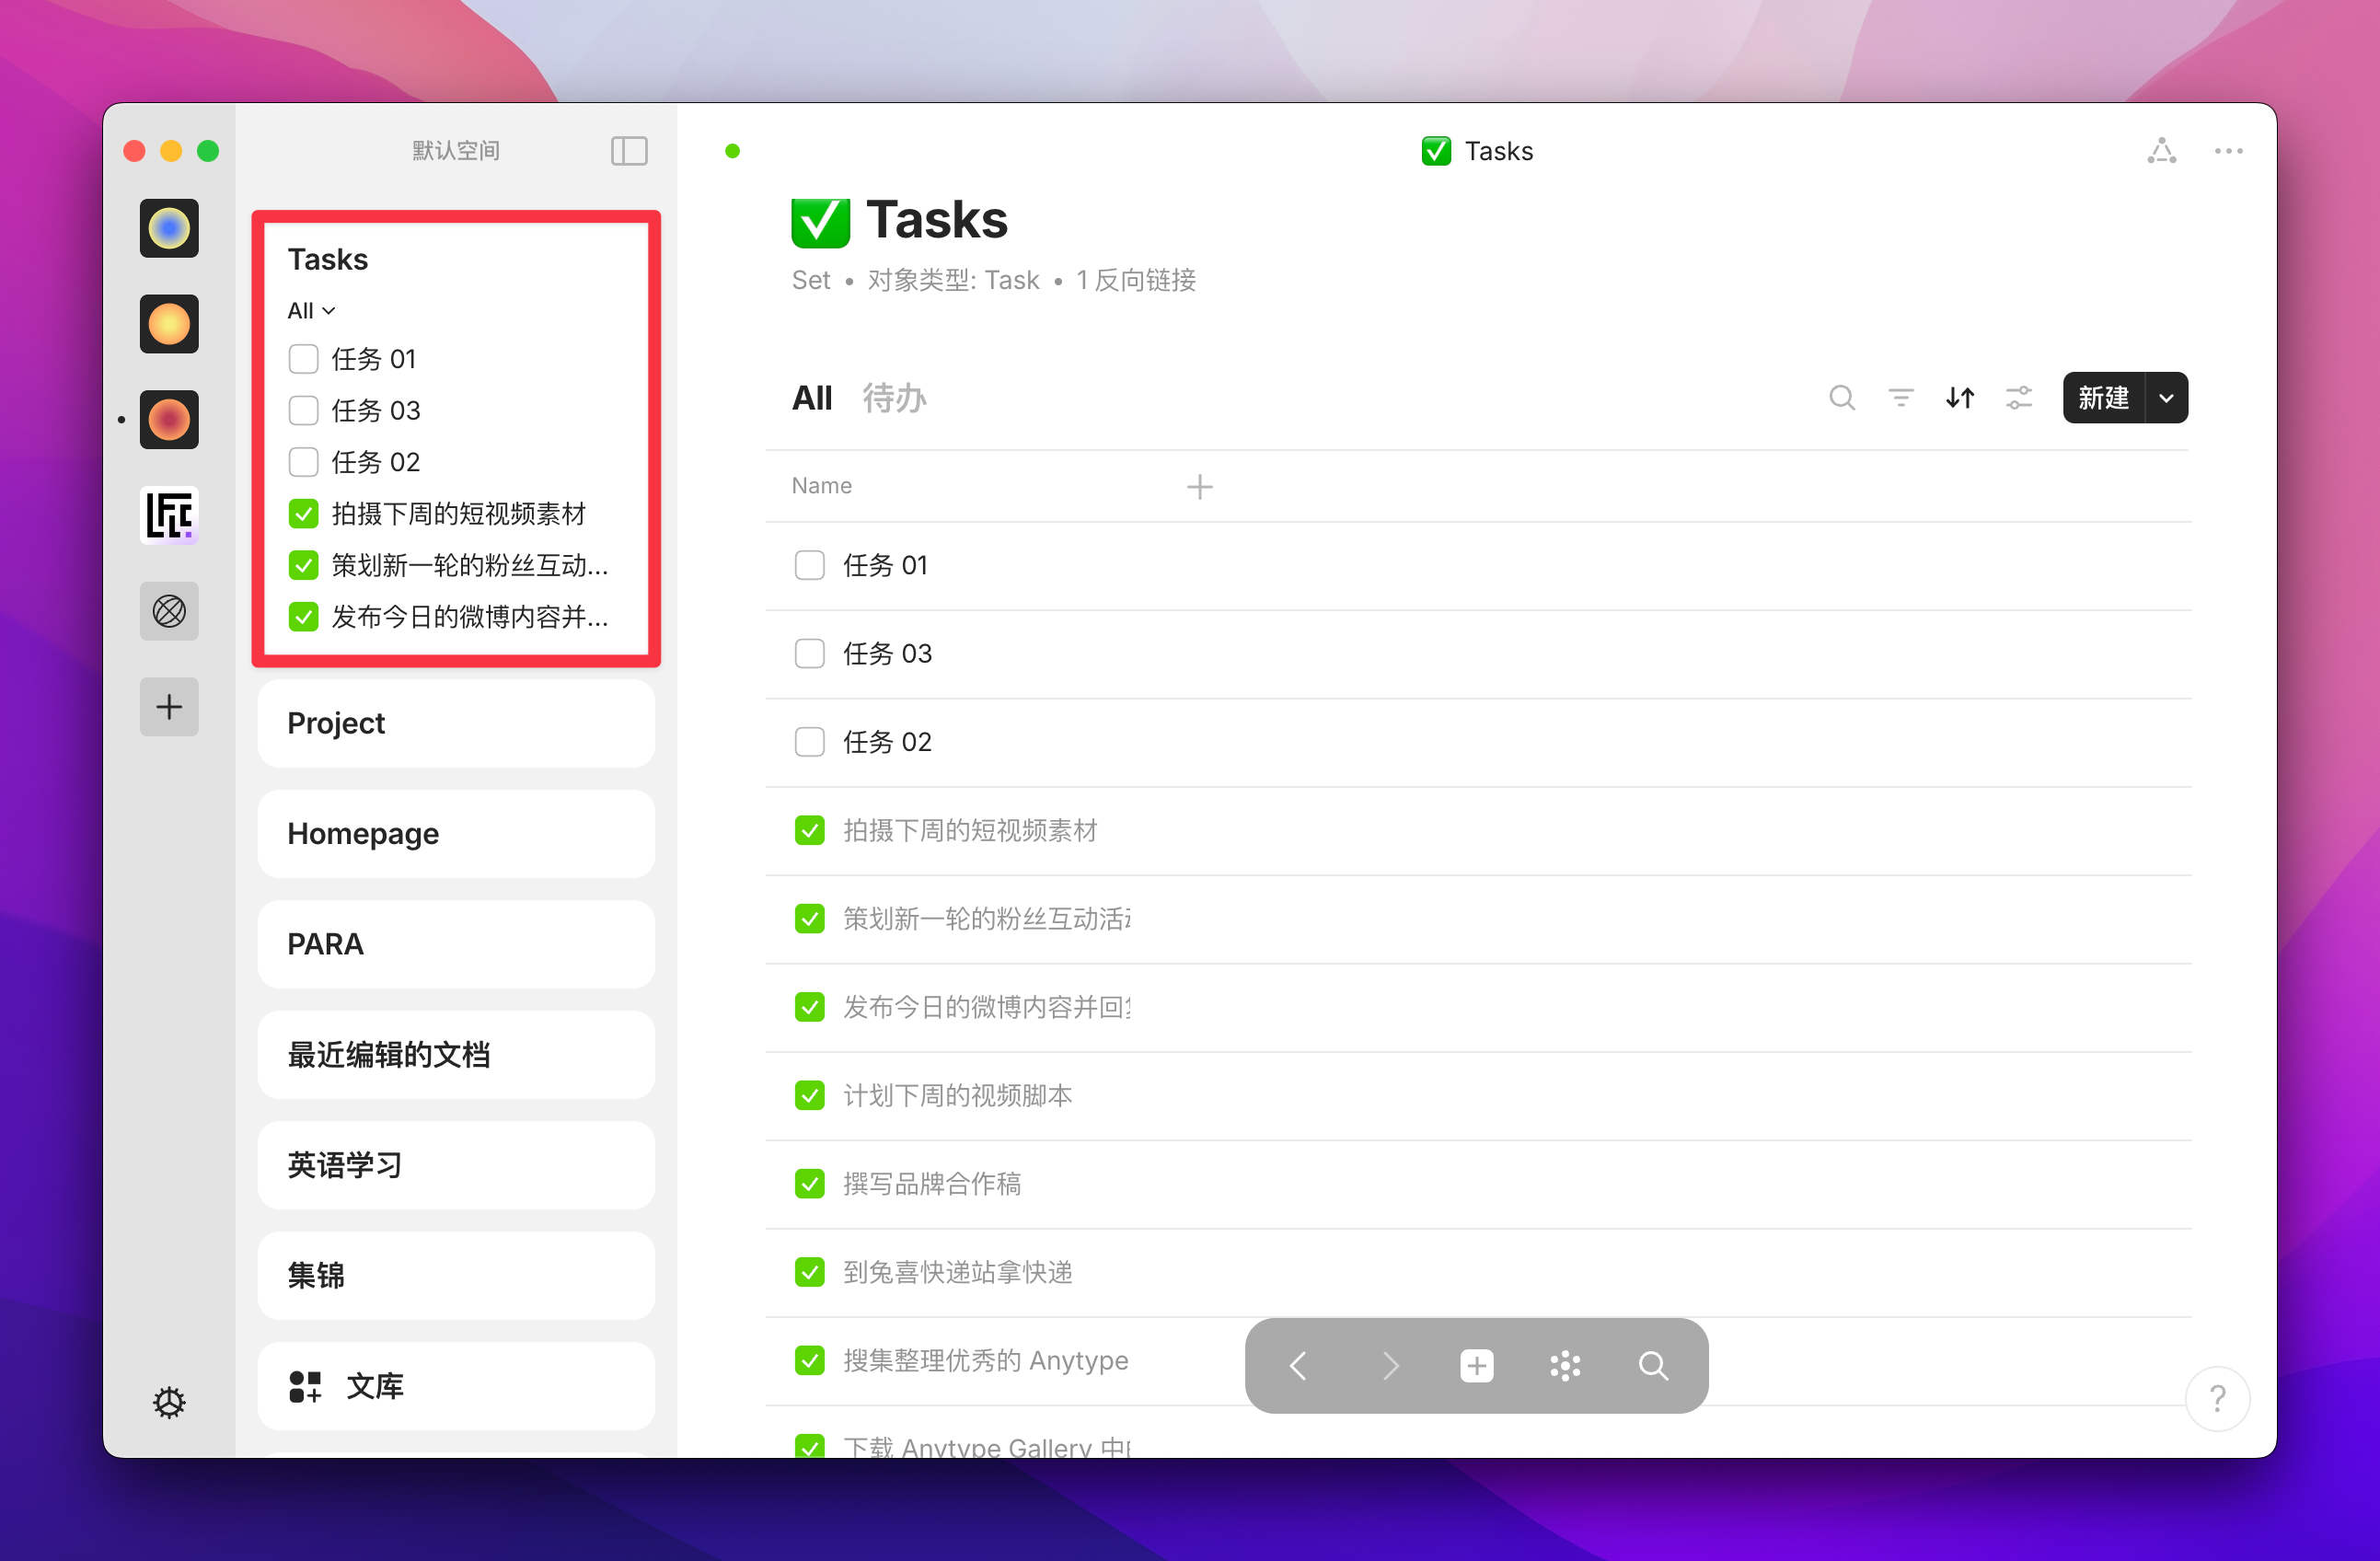Open the graph view icon

click(2161, 151)
